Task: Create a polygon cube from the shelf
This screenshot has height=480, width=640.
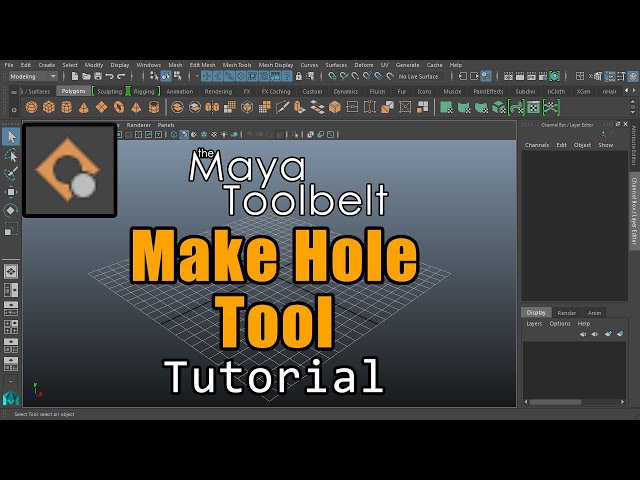Action: click(x=49, y=107)
